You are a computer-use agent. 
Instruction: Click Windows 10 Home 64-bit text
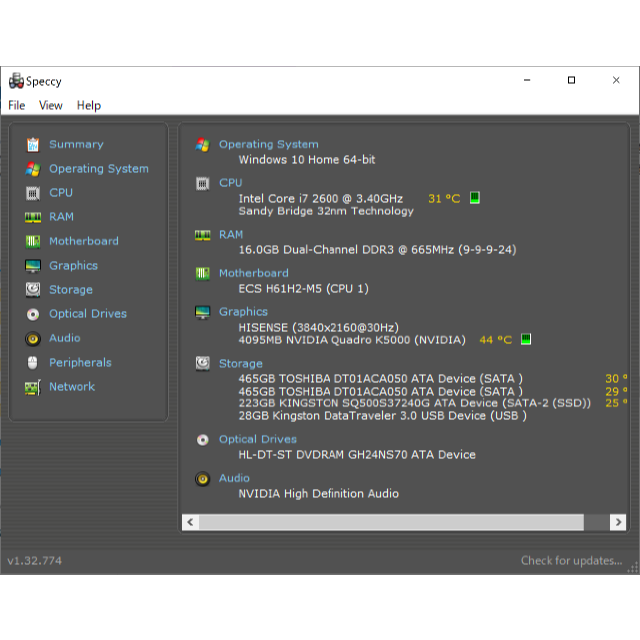coord(307,160)
